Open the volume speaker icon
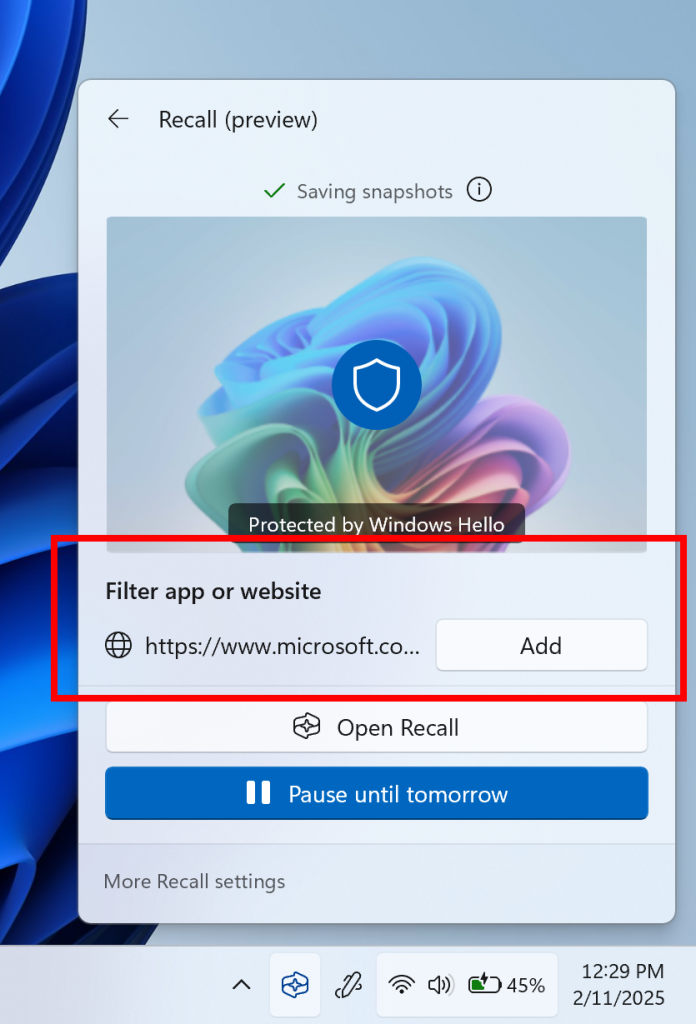Image resolution: width=696 pixels, height=1024 pixels. [439, 985]
